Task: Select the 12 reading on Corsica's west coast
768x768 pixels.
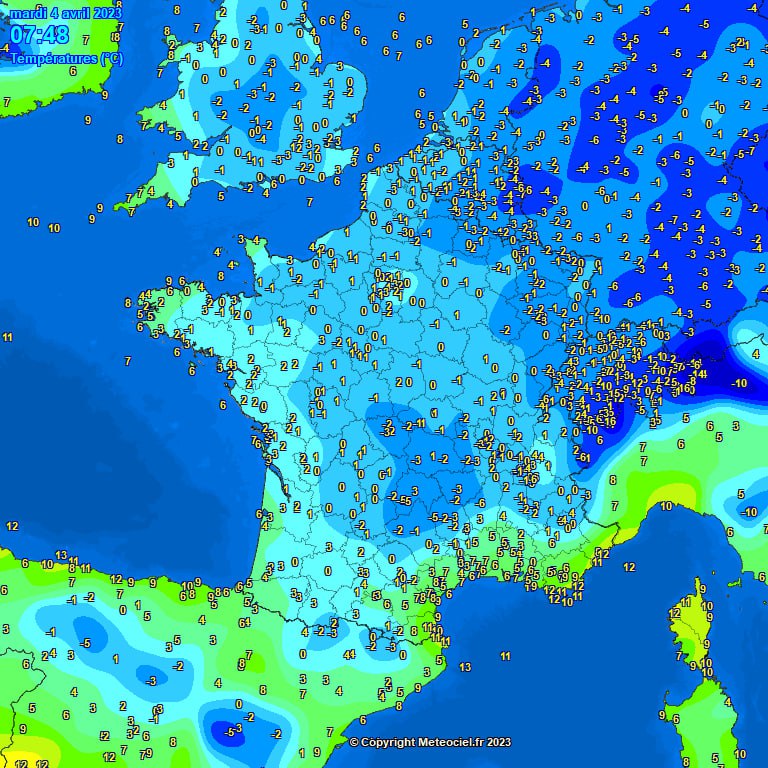Action: [674, 614]
